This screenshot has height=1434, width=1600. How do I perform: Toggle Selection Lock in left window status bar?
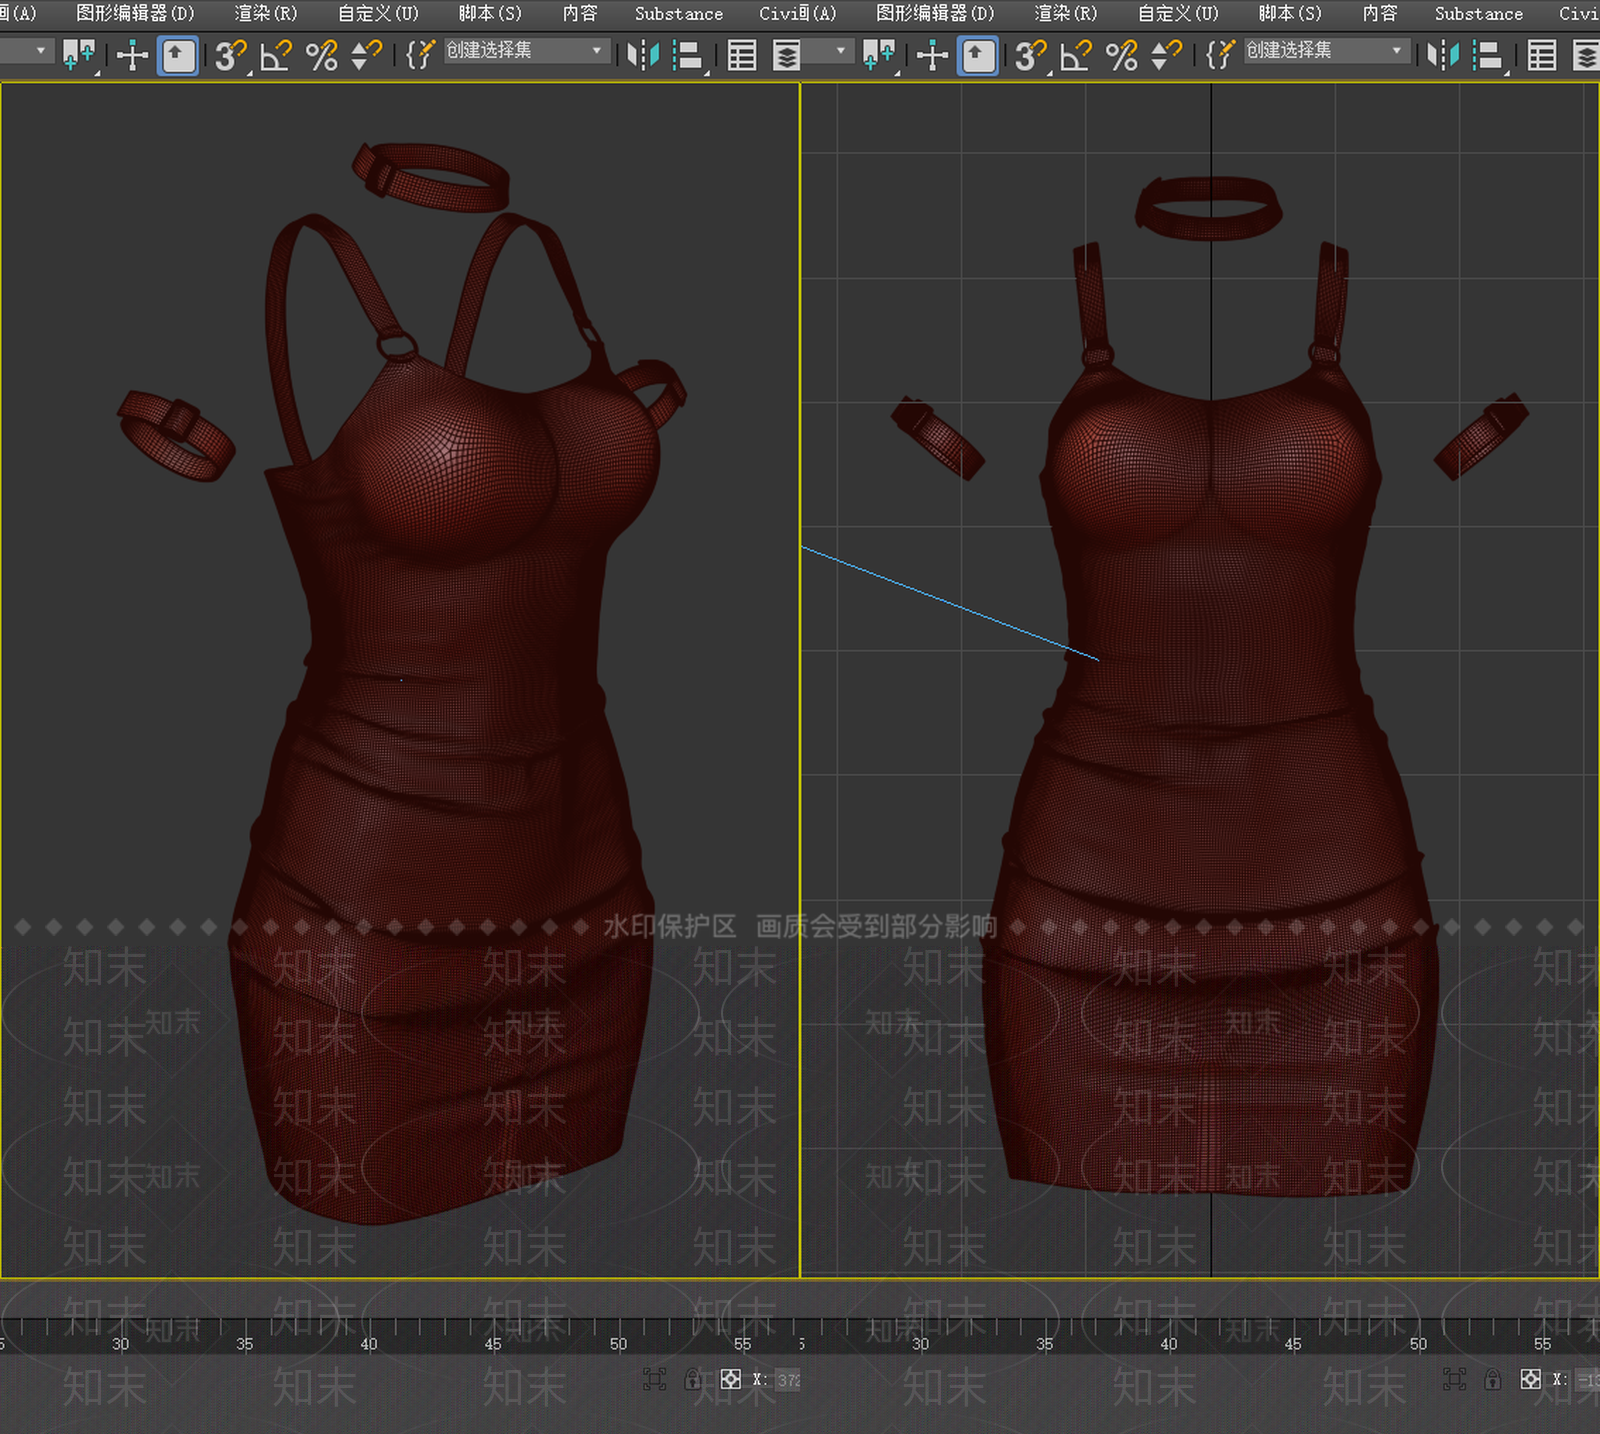point(692,1380)
